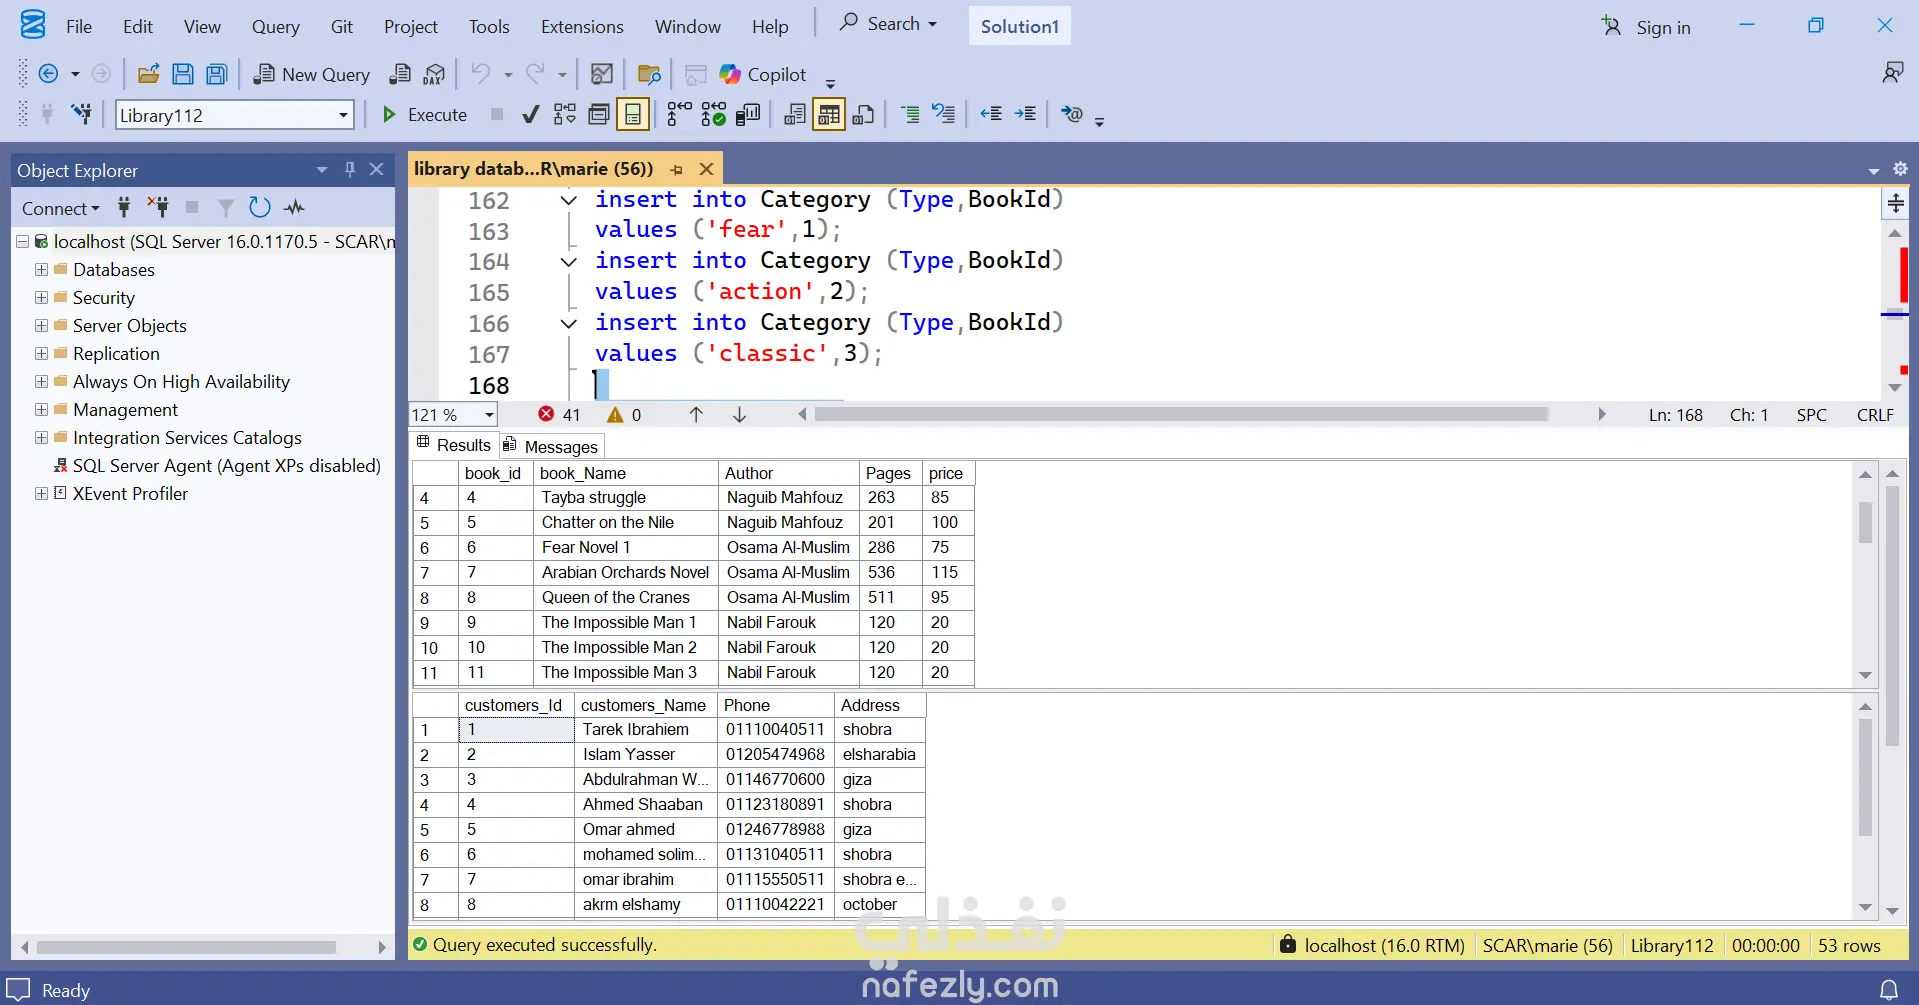The image size is (1919, 1005).
Task: Execute the current query
Action: (425, 115)
